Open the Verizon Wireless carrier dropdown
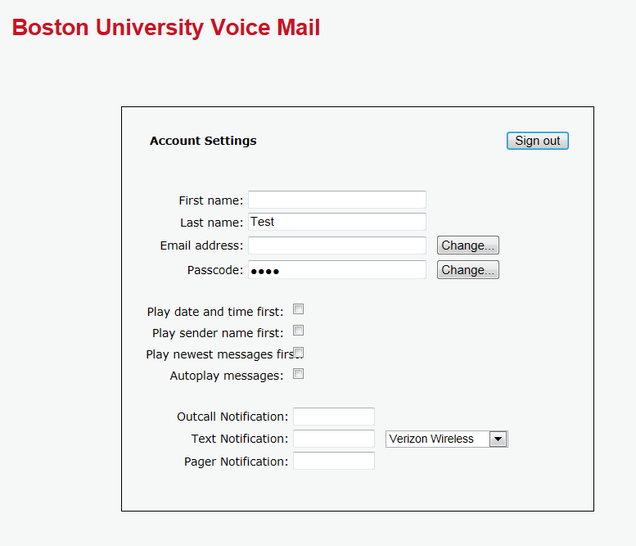This screenshot has height=546, width=636. [x=447, y=439]
